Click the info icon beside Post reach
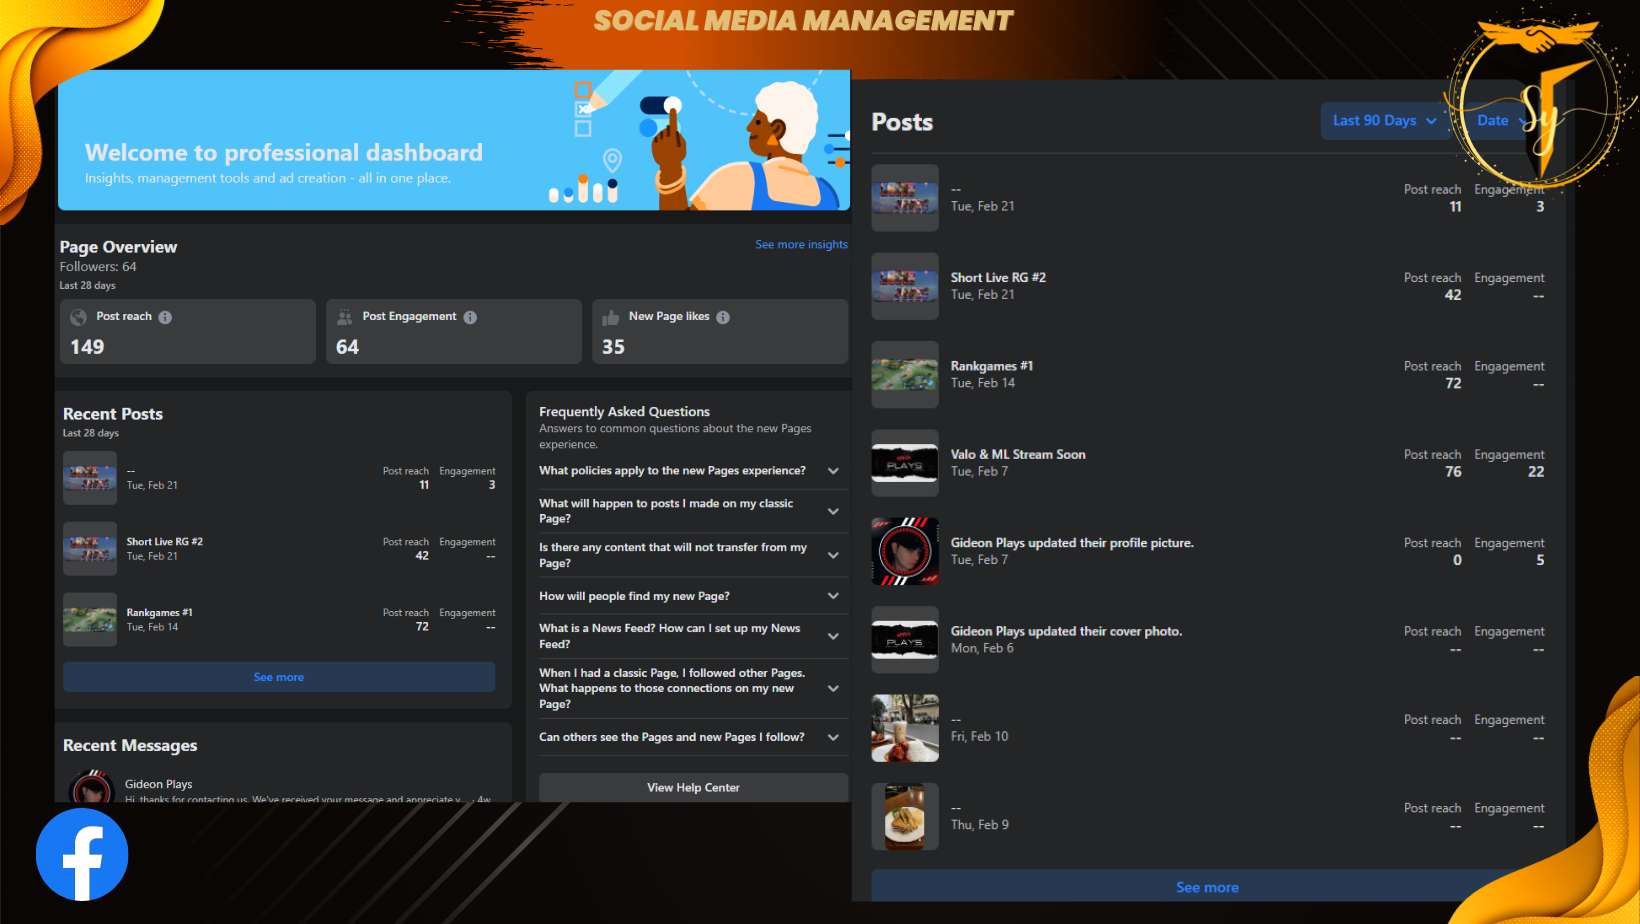Image resolution: width=1640 pixels, height=924 pixels. coord(165,317)
